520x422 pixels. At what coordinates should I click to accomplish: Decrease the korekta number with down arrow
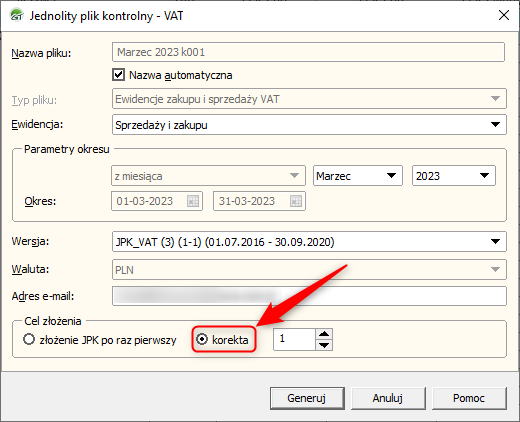(324, 345)
